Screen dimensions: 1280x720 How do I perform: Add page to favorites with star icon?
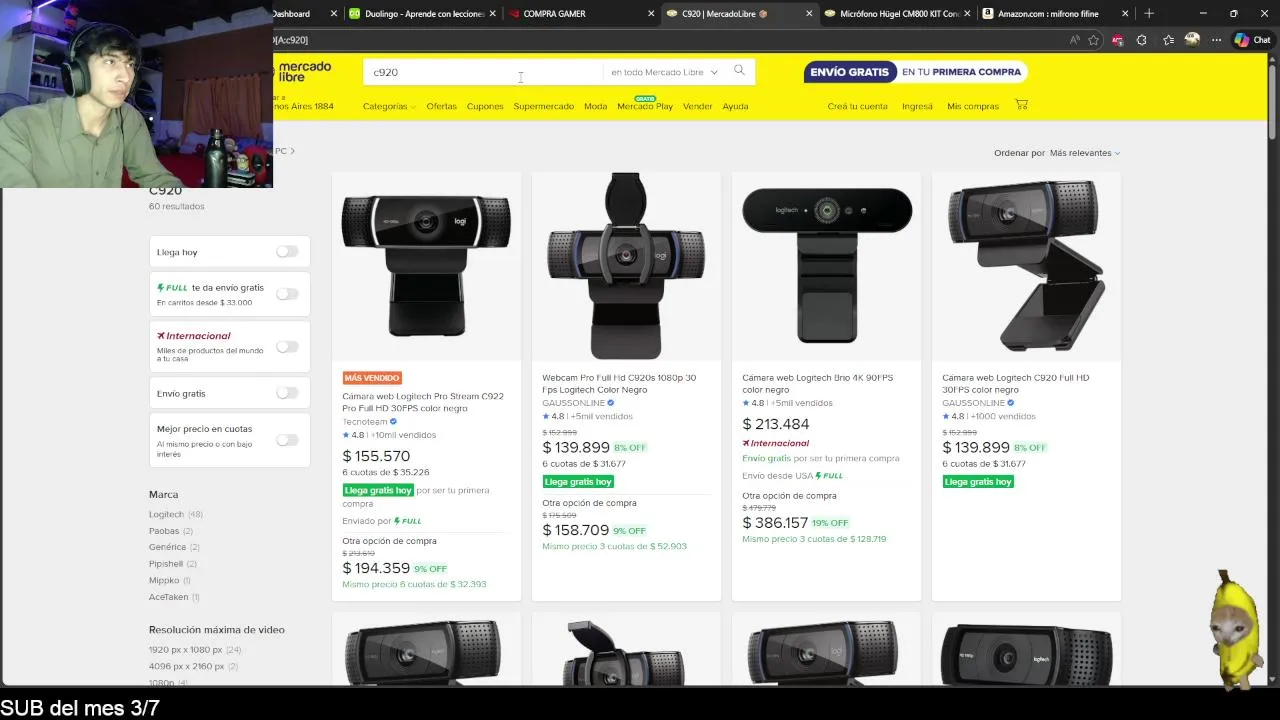pos(1094,40)
